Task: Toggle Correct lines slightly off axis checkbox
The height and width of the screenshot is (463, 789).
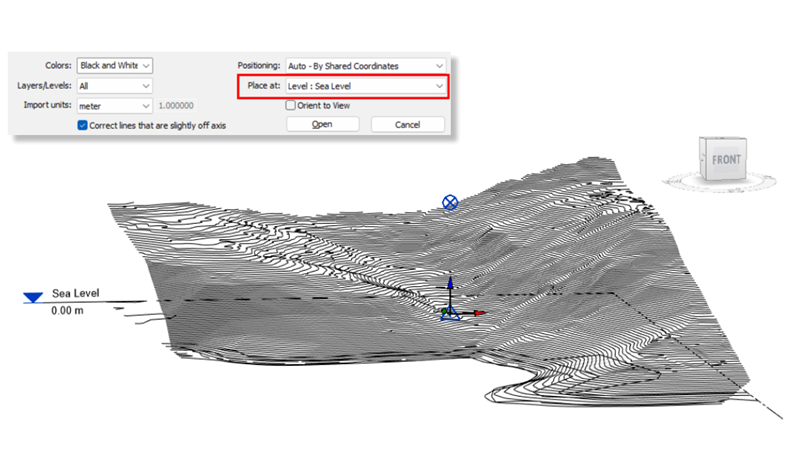Action: (83, 125)
